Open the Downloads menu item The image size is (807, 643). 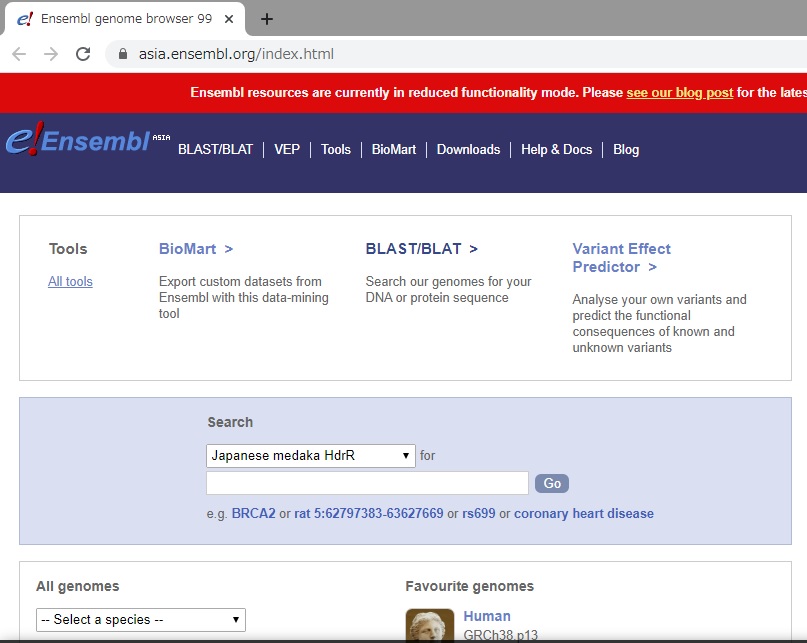point(468,149)
